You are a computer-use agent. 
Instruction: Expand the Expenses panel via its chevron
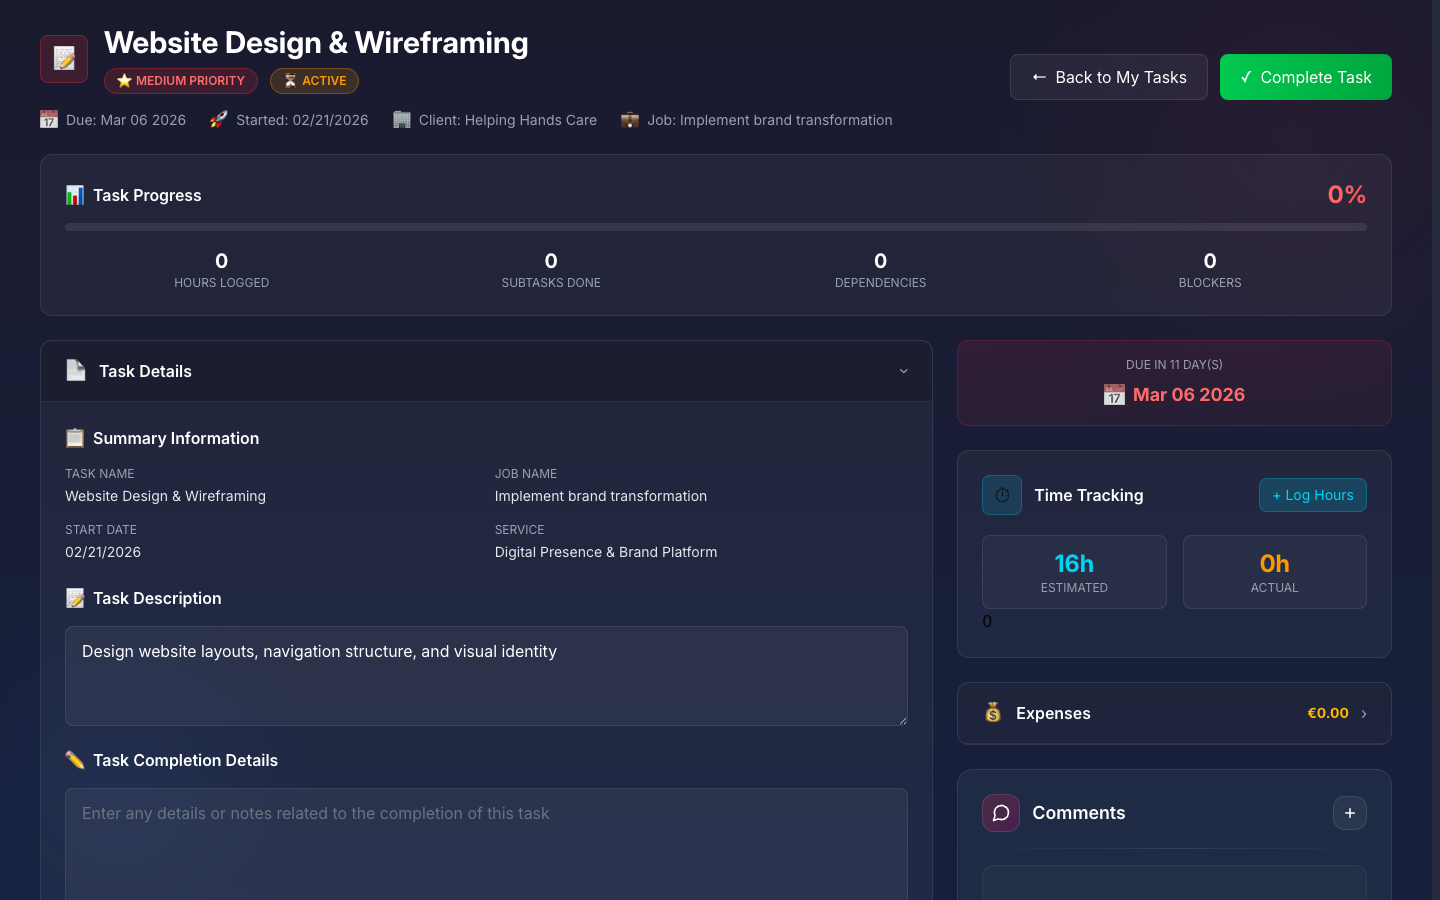point(1363,713)
